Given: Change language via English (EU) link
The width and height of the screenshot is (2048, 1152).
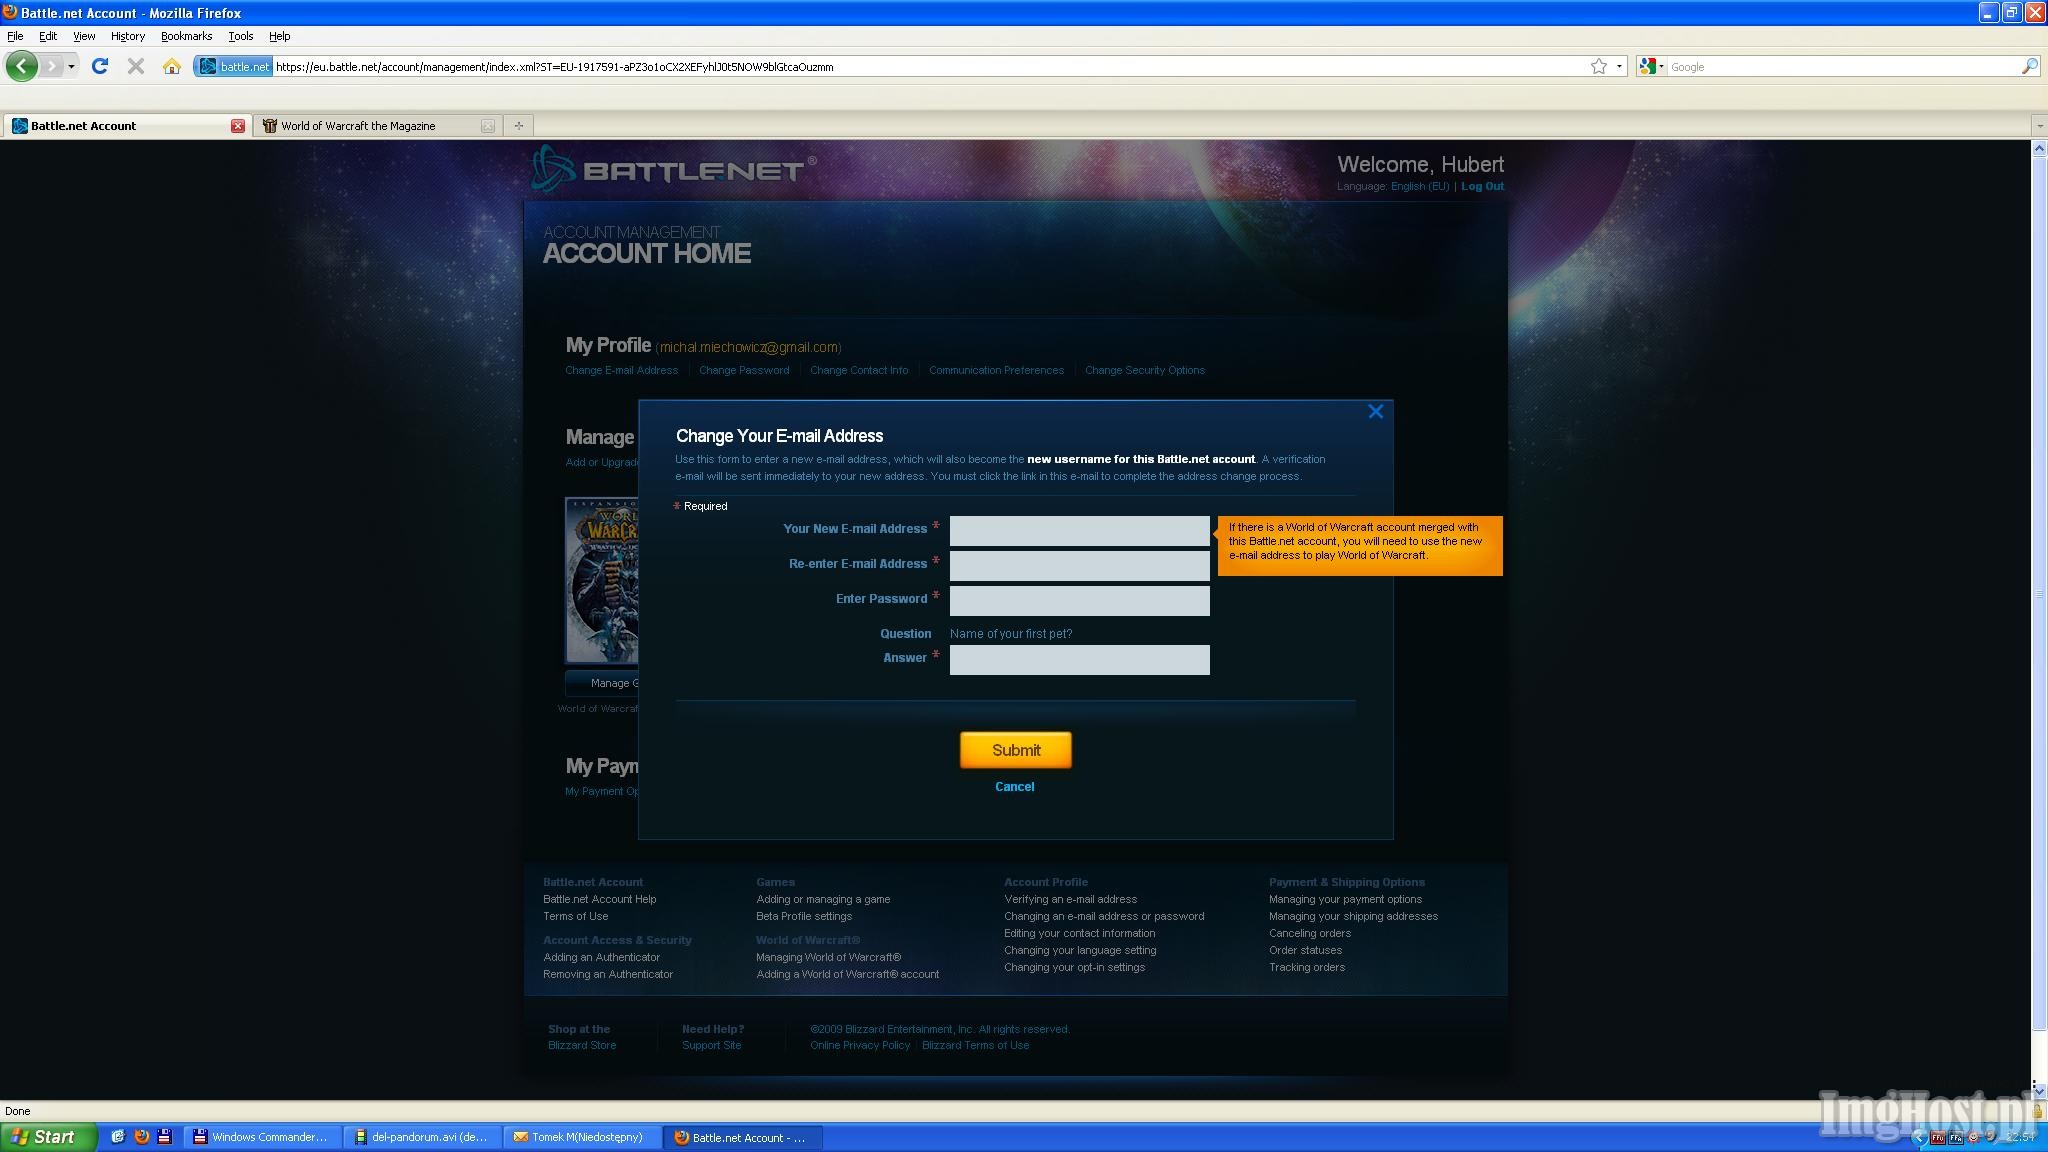Looking at the screenshot, I should (x=1419, y=186).
